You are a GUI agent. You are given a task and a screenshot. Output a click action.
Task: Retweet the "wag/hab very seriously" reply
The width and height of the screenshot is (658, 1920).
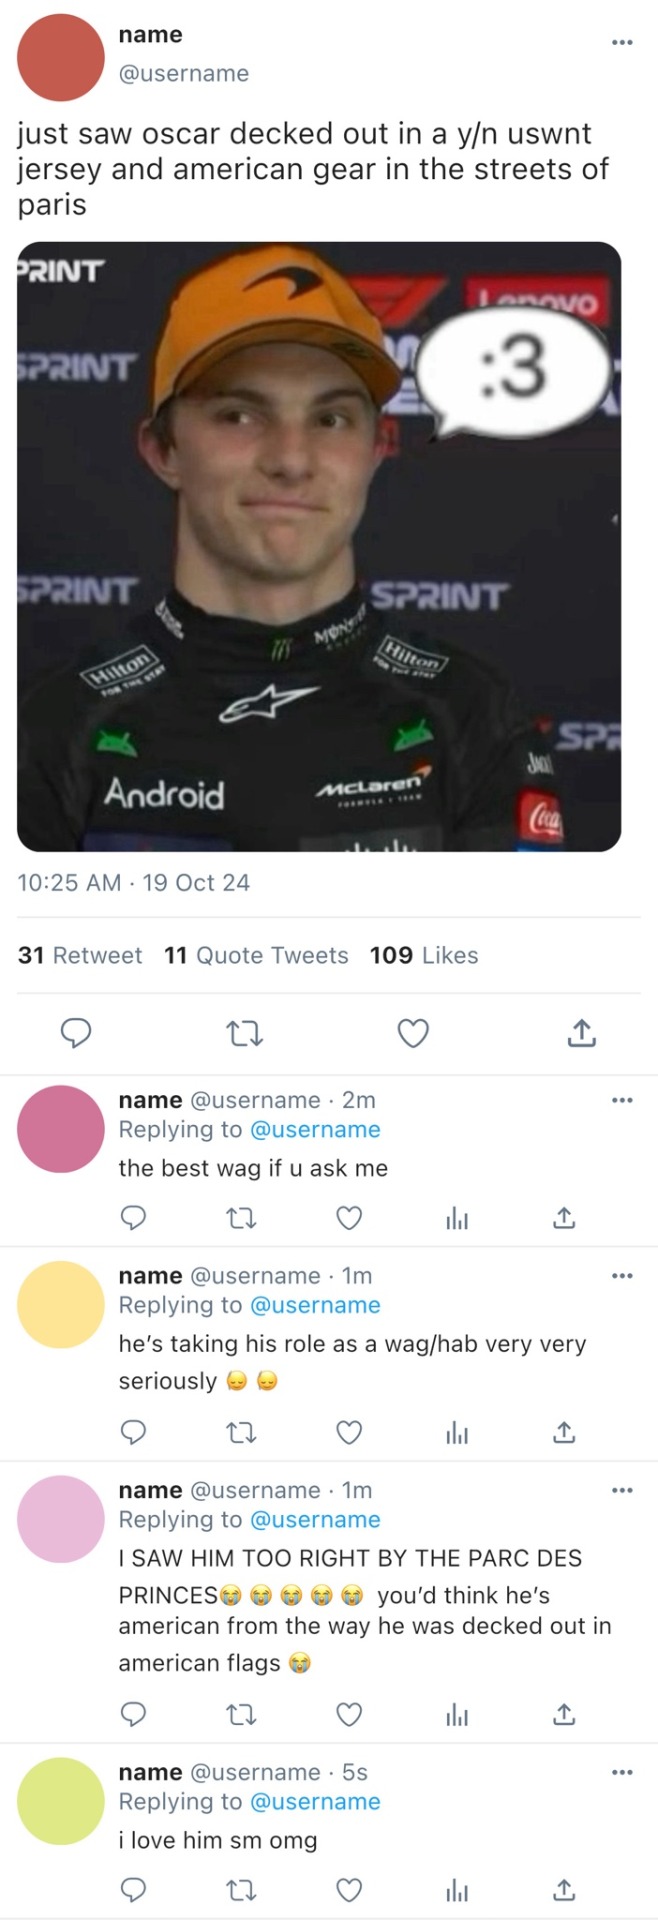[240, 1433]
